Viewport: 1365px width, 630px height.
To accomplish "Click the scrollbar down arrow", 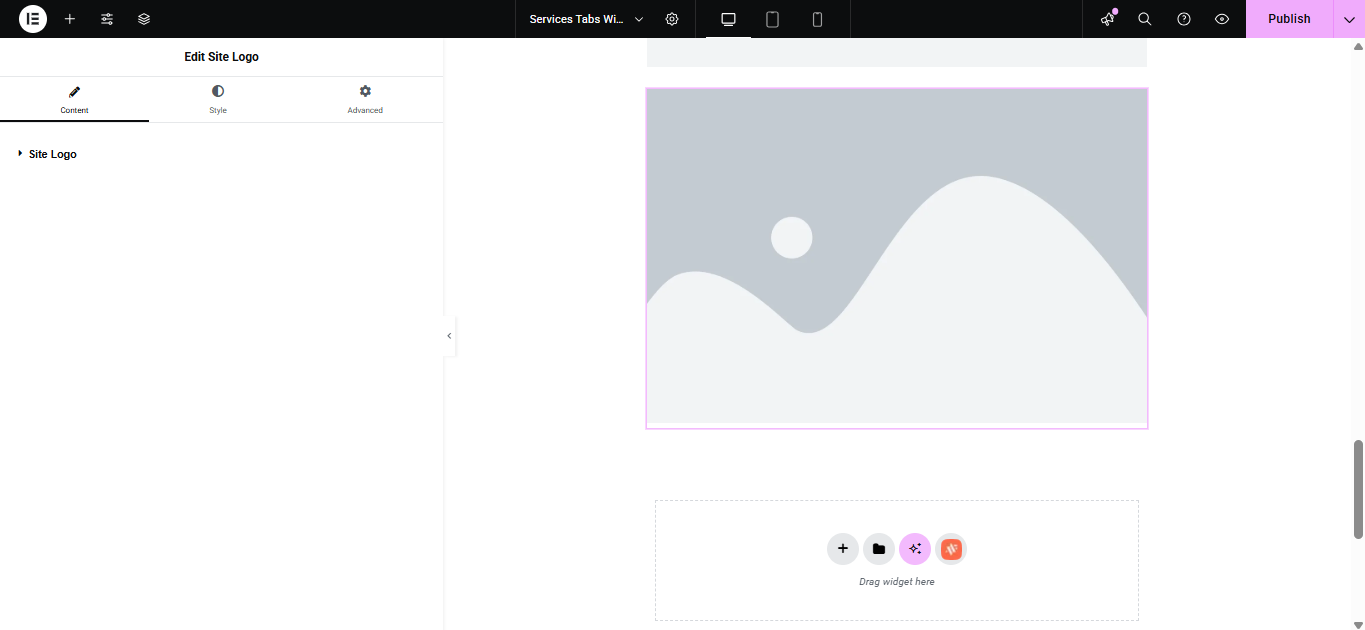I will (1358, 624).
